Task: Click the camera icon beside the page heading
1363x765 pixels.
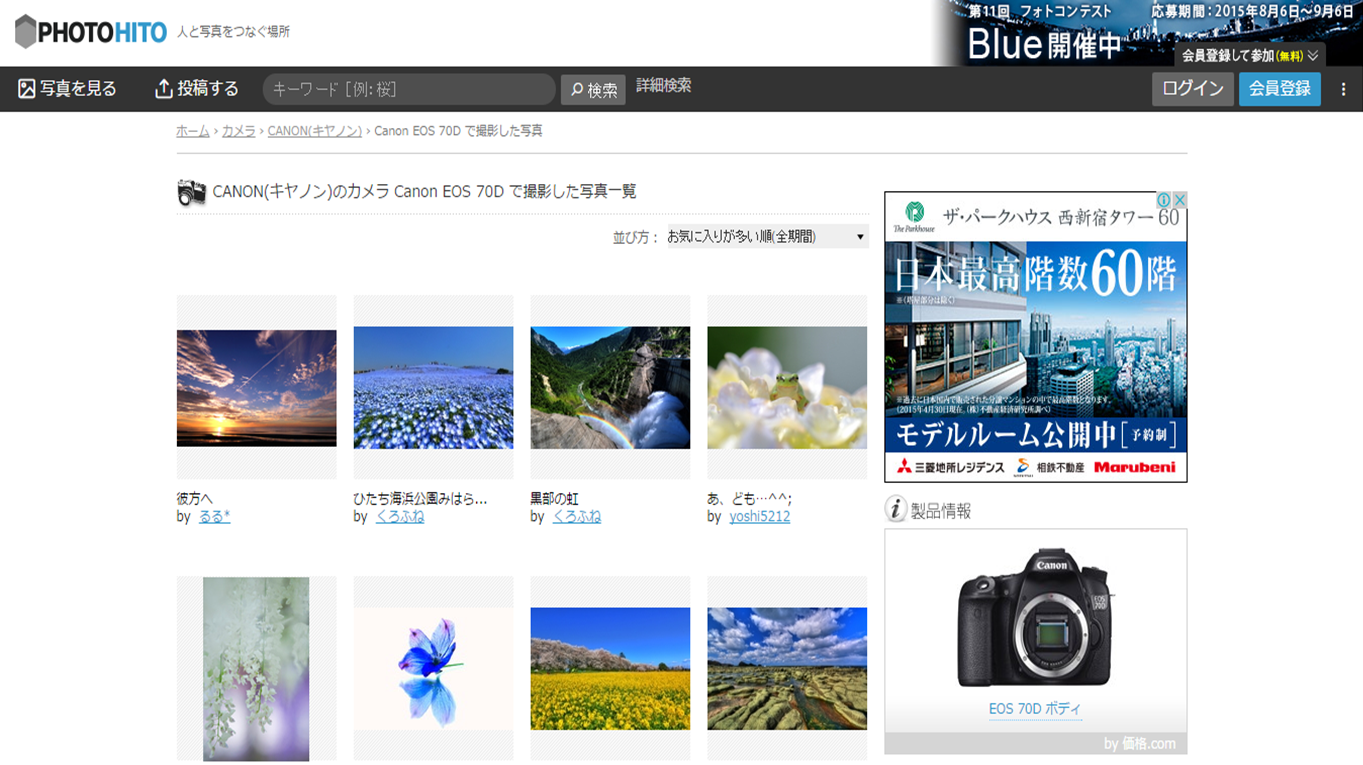Action: (x=191, y=192)
